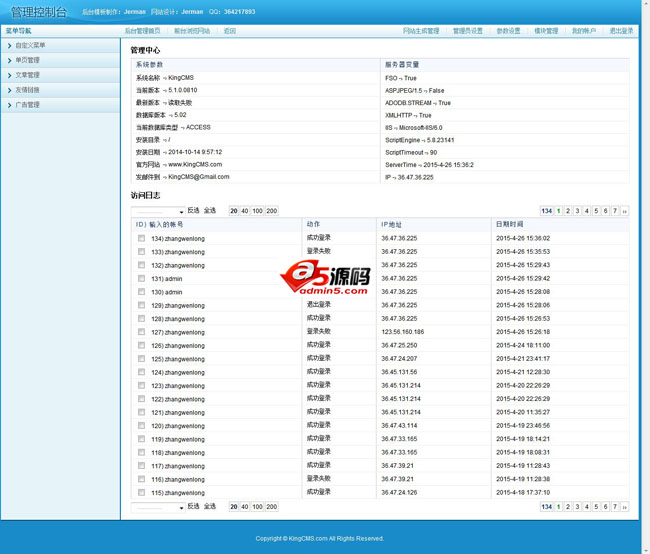
Task: Click the KingCMS@Gmail.com email text
Action: pos(199,177)
